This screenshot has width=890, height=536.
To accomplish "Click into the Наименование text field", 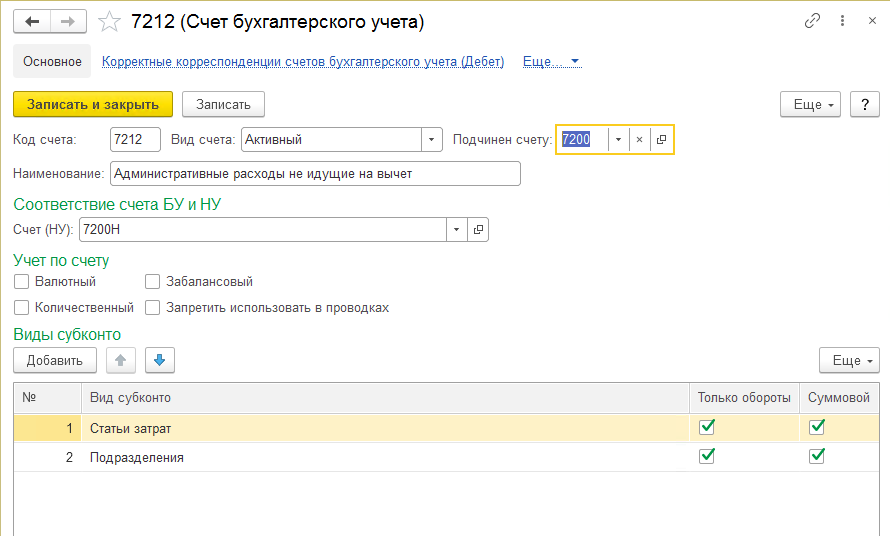I will point(314,174).
